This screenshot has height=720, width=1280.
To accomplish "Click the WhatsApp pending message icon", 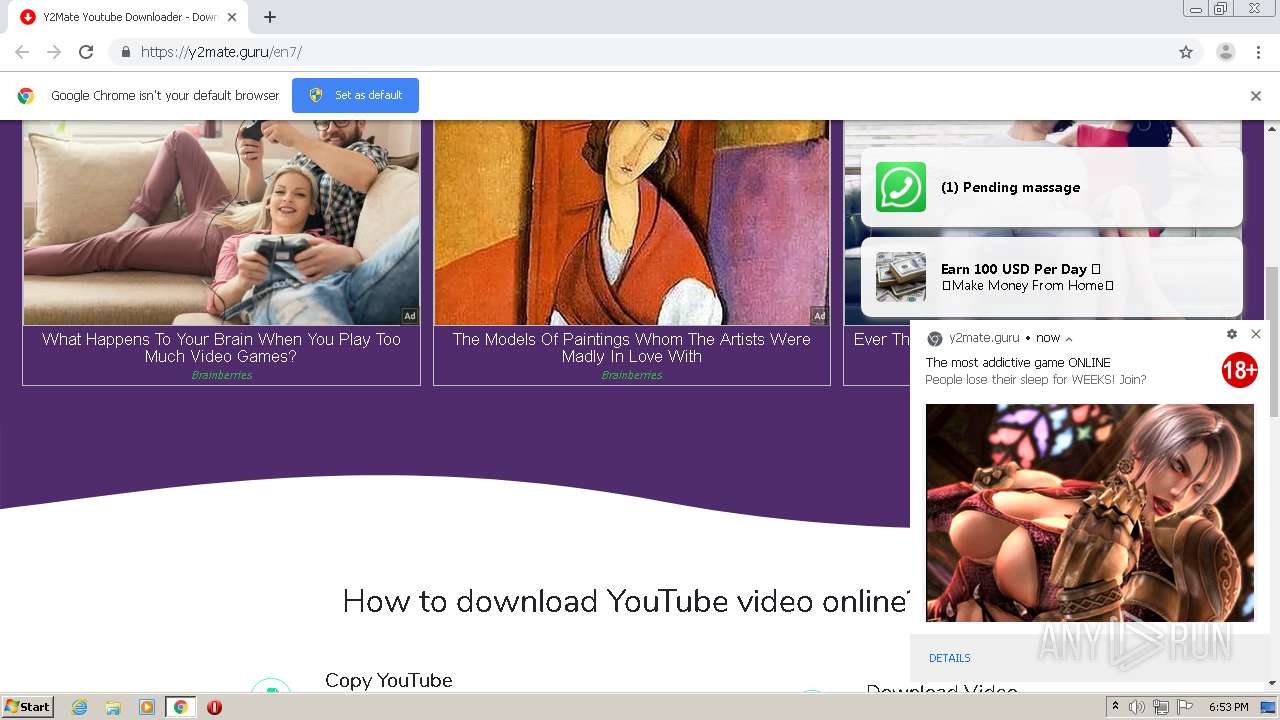I will point(901,187).
